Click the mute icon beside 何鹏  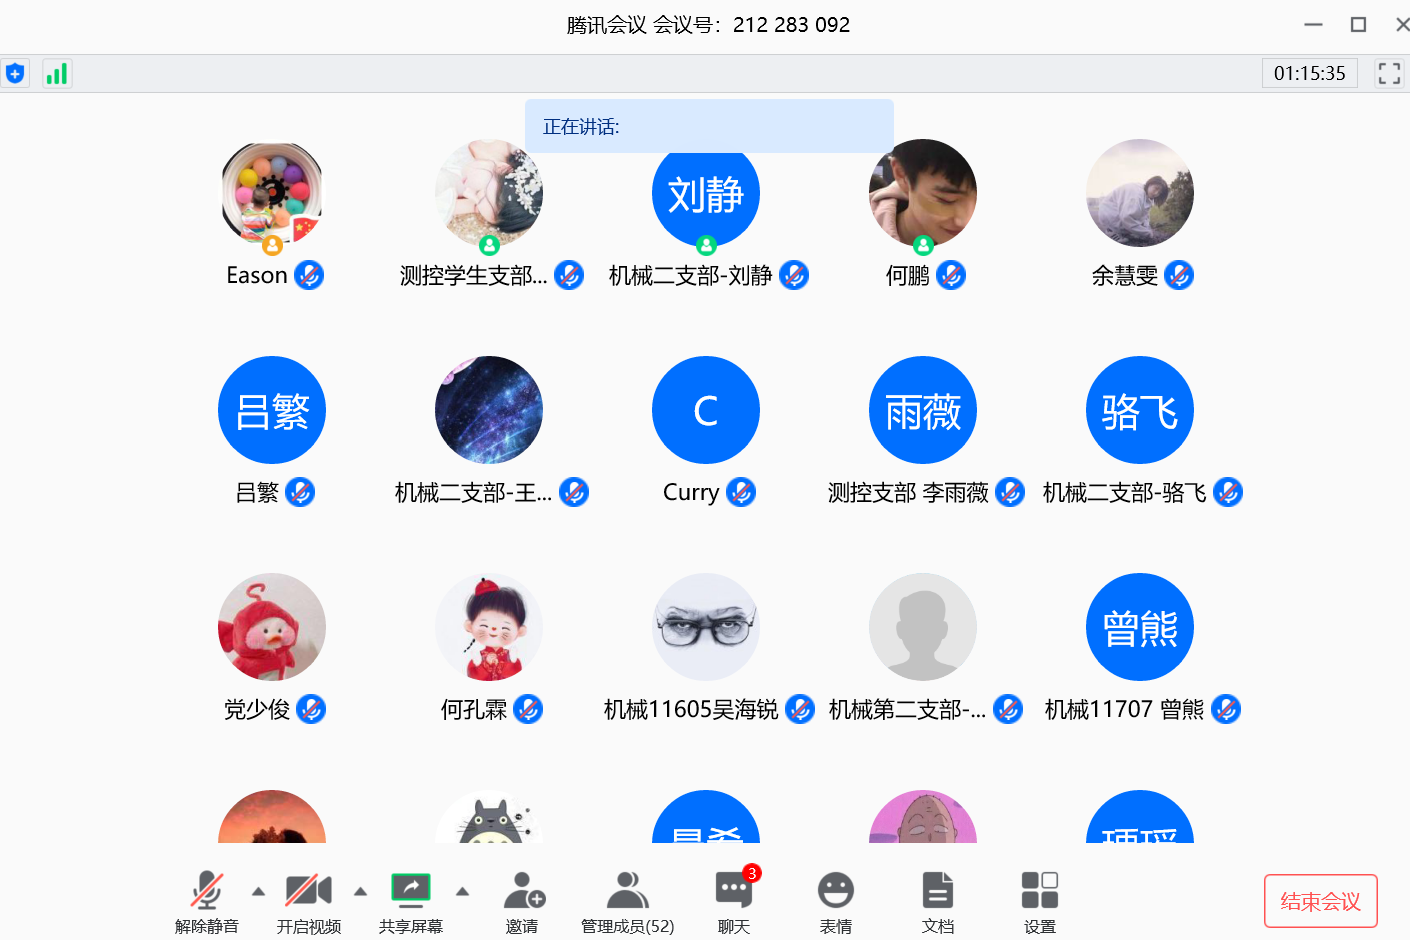click(x=951, y=275)
